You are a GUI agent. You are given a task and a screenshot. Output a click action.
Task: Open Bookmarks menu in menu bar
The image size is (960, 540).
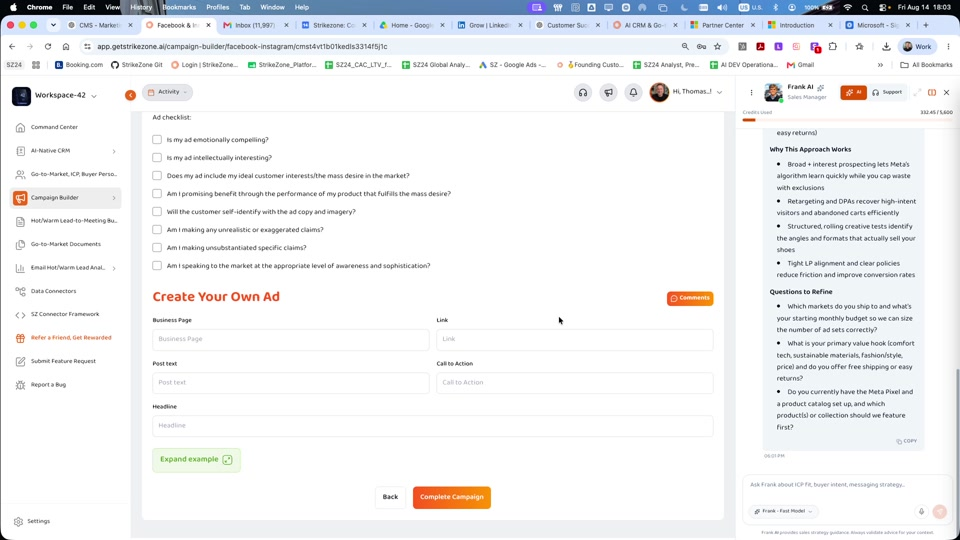[x=179, y=7]
